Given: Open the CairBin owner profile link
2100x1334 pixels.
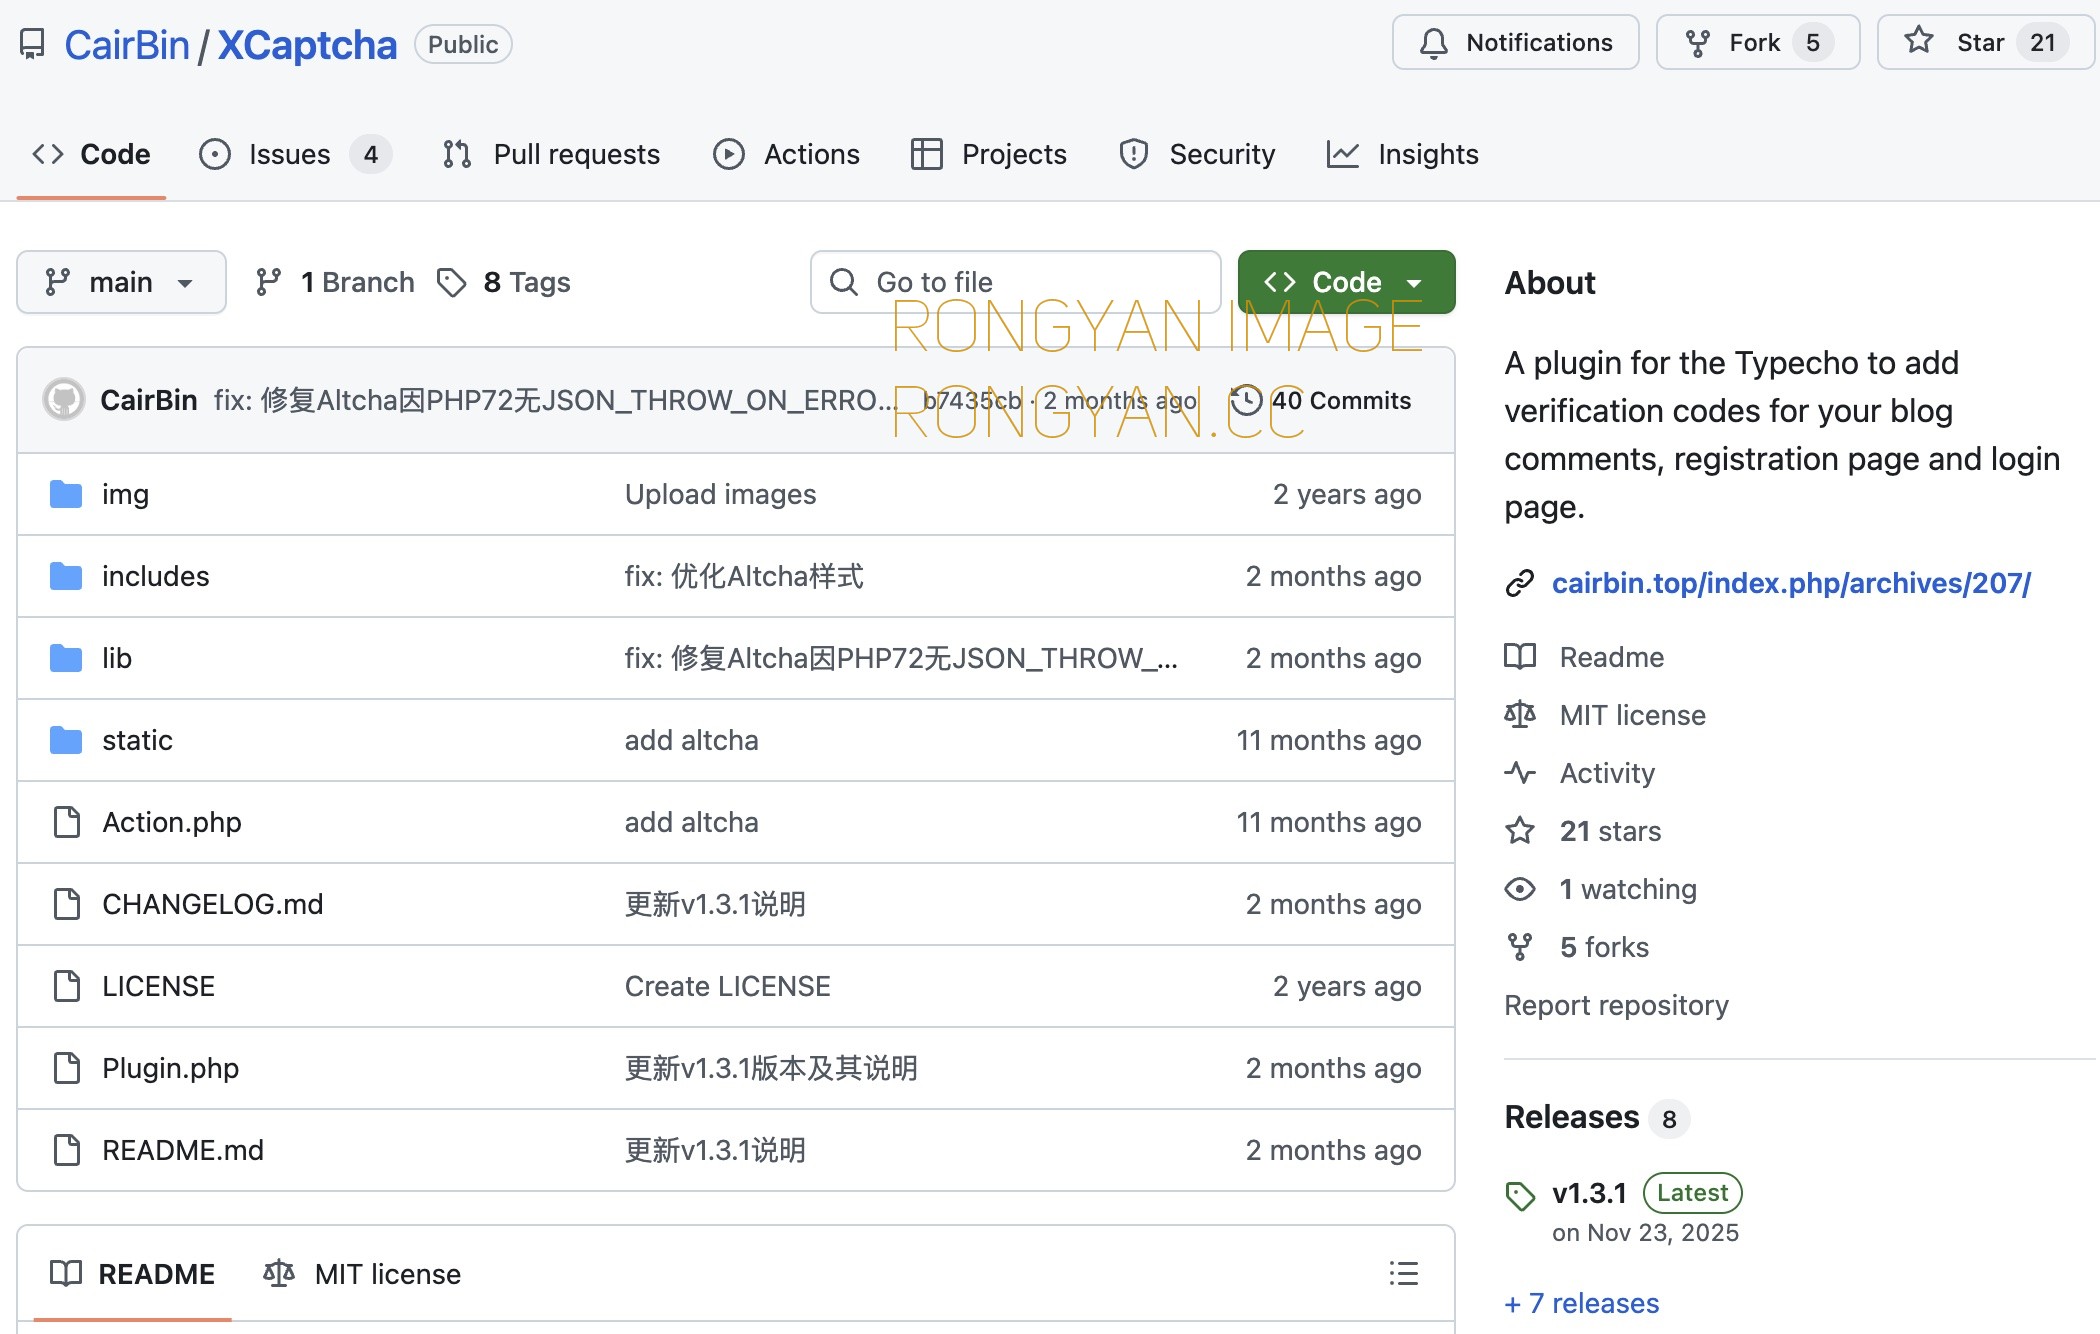Looking at the screenshot, I should click(x=126, y=45).
